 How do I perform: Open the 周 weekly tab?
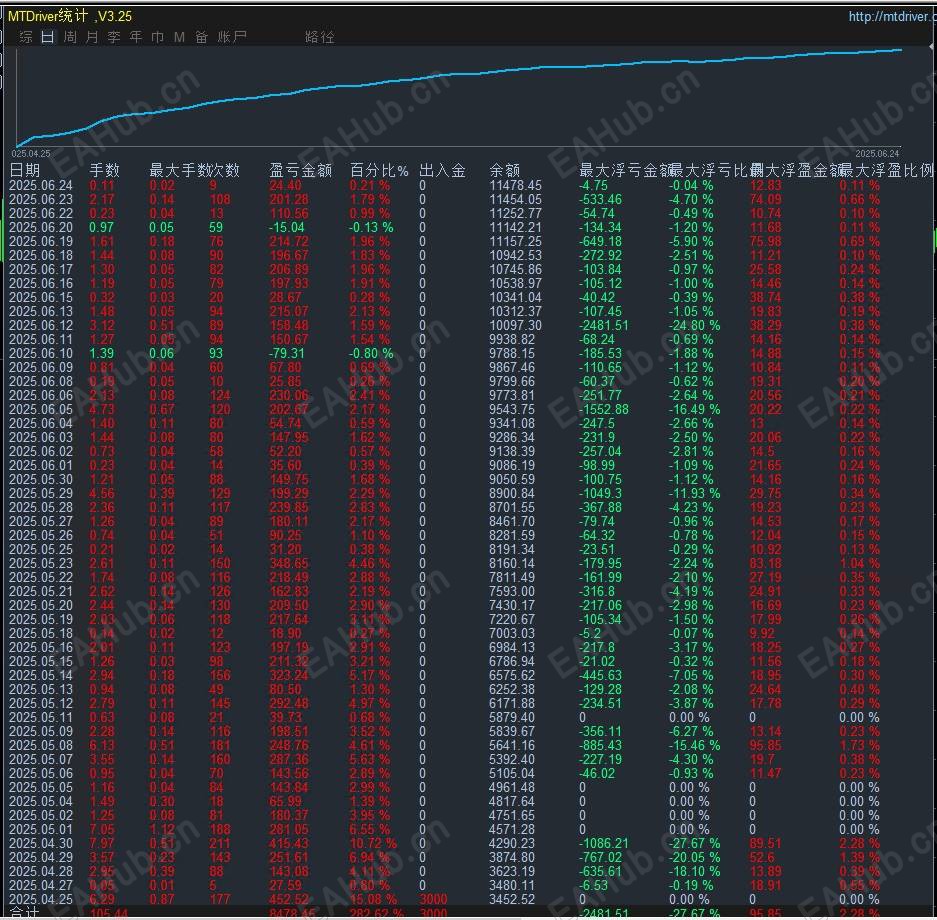70,37
